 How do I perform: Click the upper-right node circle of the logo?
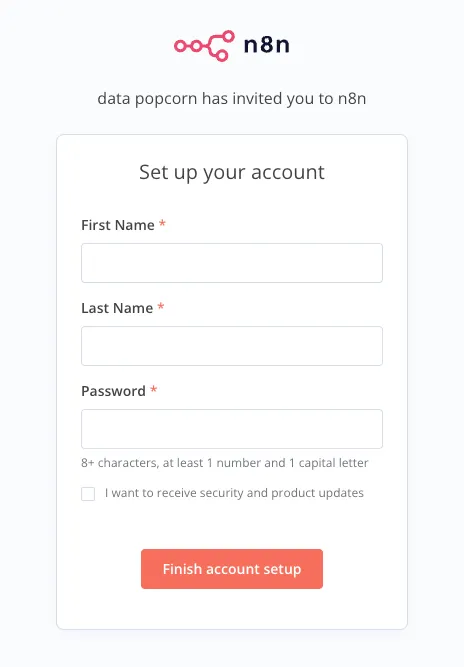point(228,36)
